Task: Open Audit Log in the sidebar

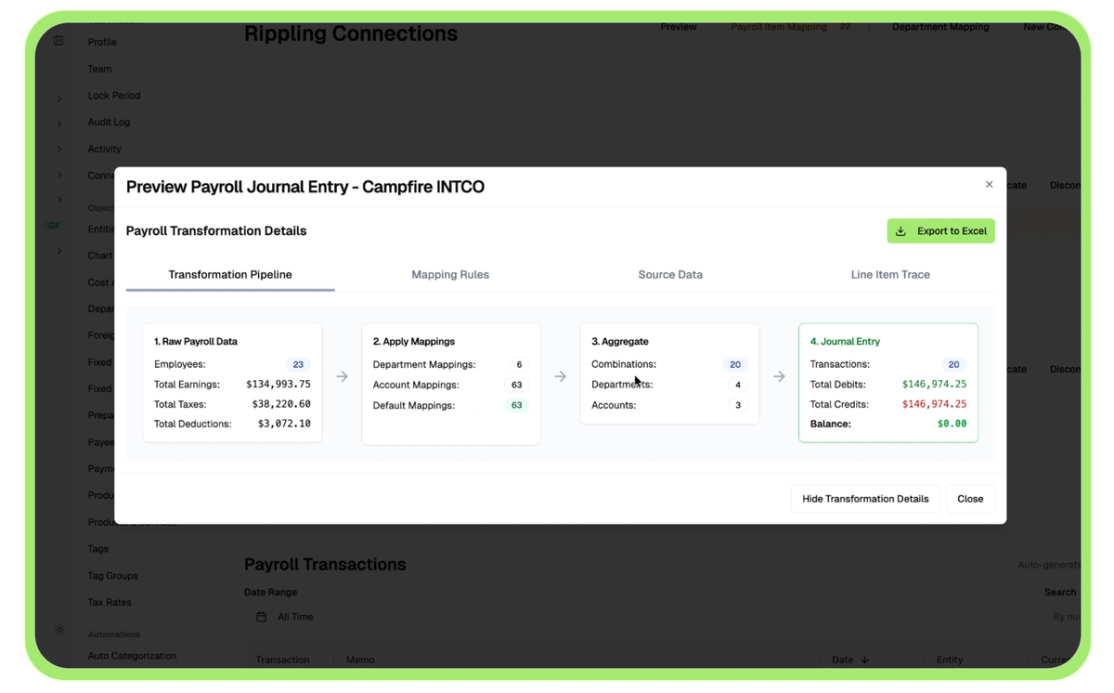Action: point(109,122)
